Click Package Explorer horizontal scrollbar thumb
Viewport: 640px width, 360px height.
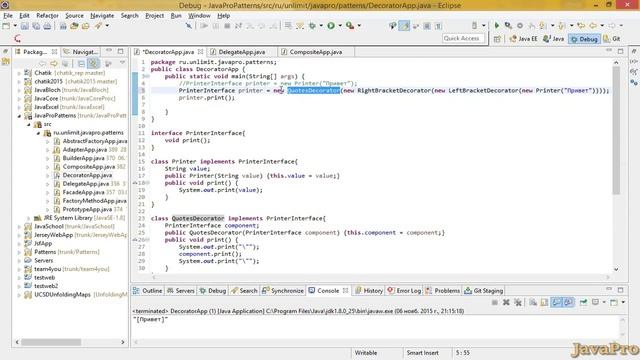pyautogui.click(x=51, y=342)
